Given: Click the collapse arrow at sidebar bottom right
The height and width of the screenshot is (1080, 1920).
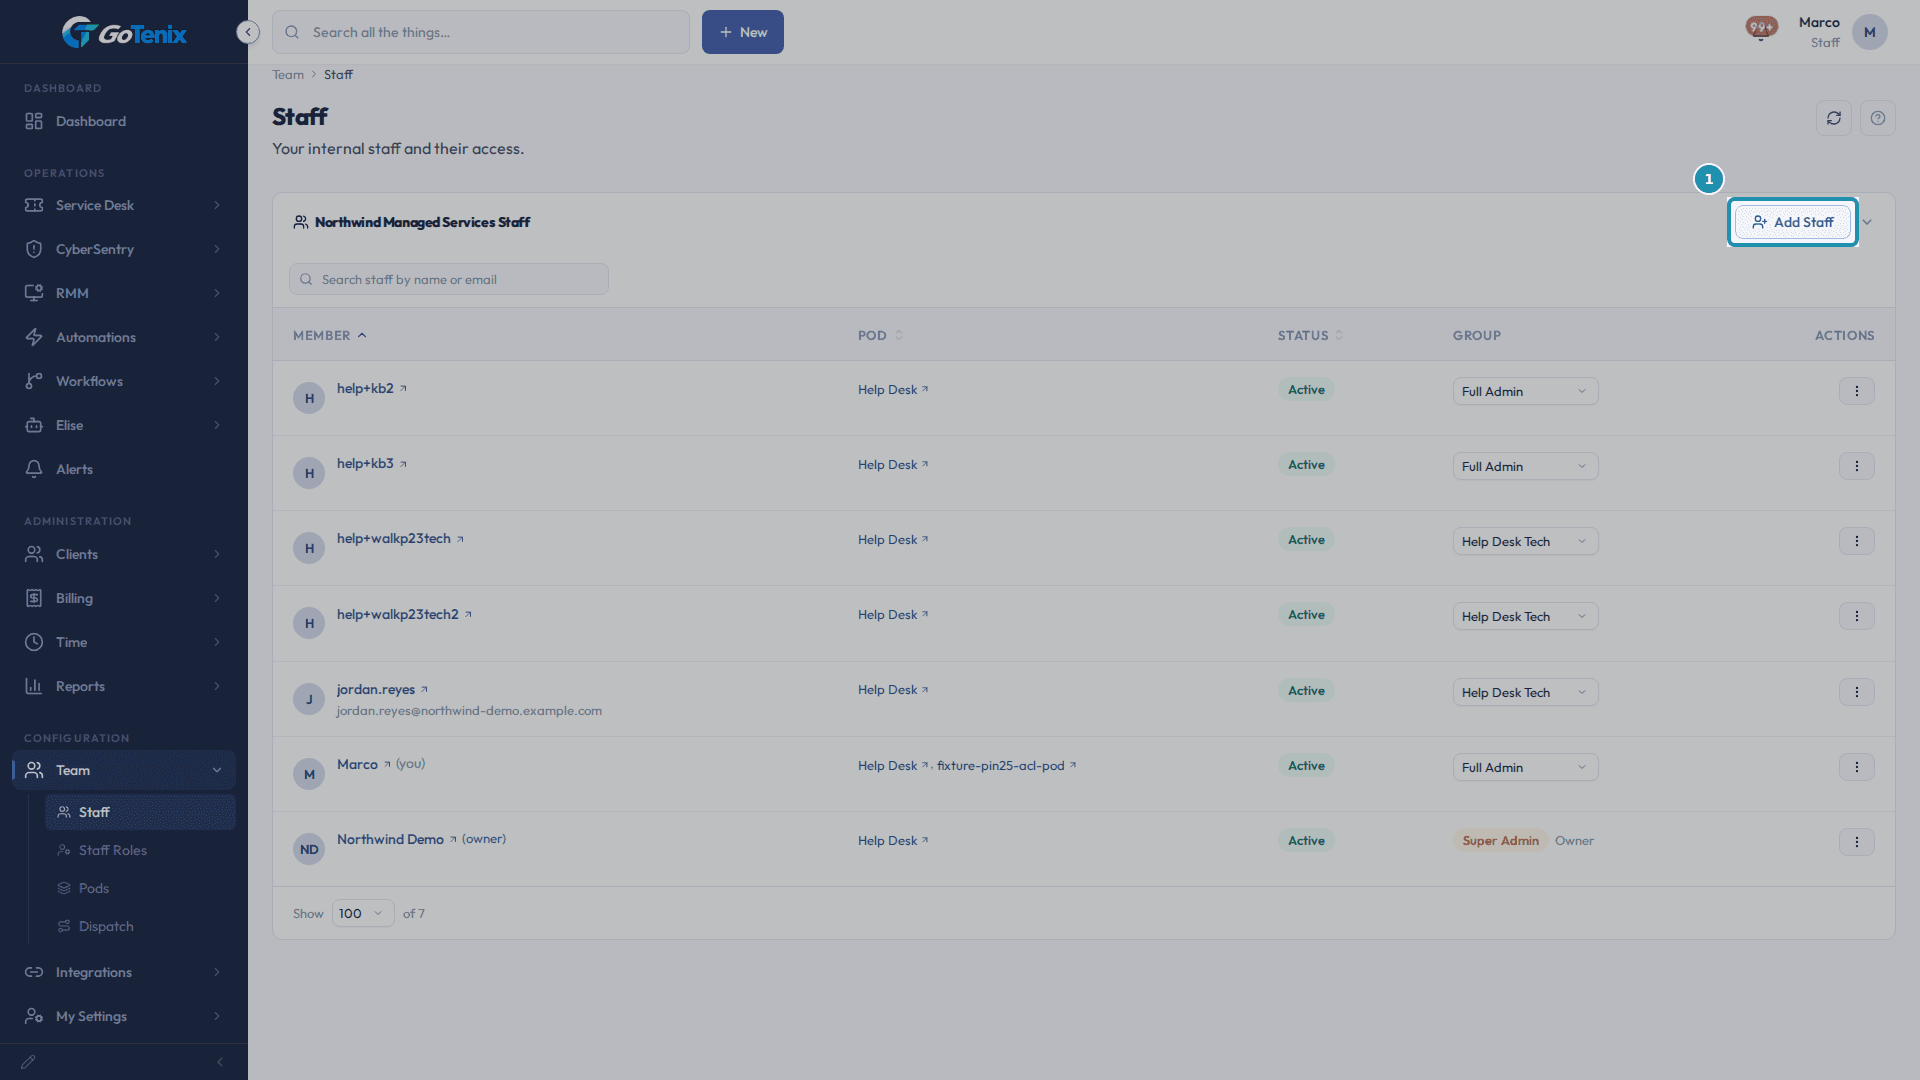Looking at the screenshot, I should pos(220,1062).
